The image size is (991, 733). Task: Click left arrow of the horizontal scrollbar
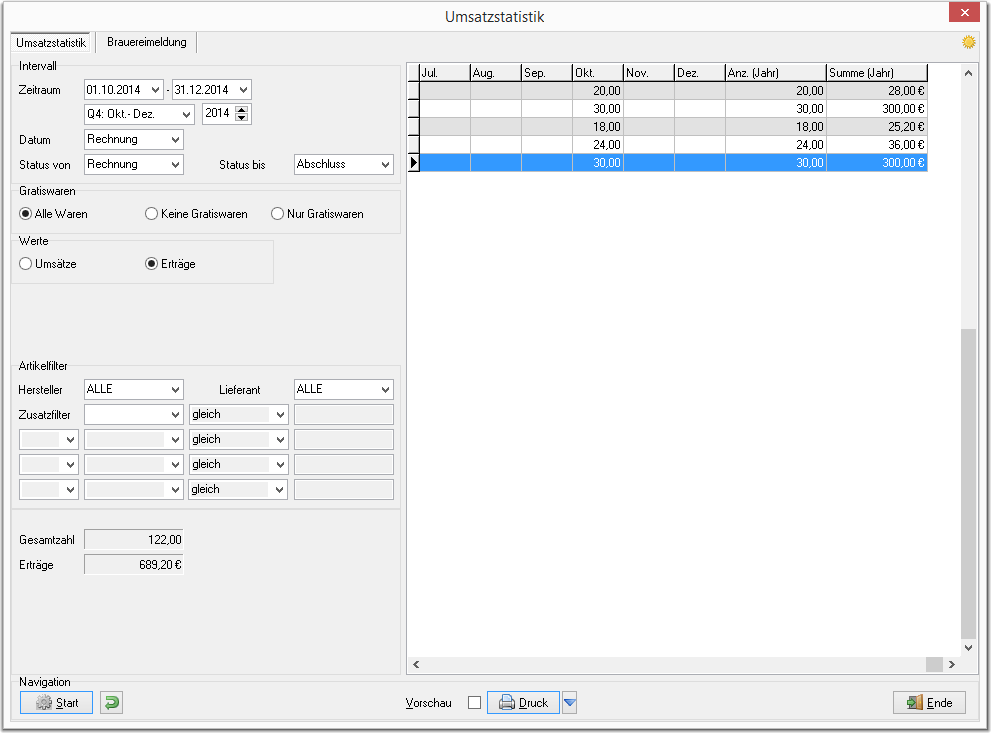pos(416,664)
